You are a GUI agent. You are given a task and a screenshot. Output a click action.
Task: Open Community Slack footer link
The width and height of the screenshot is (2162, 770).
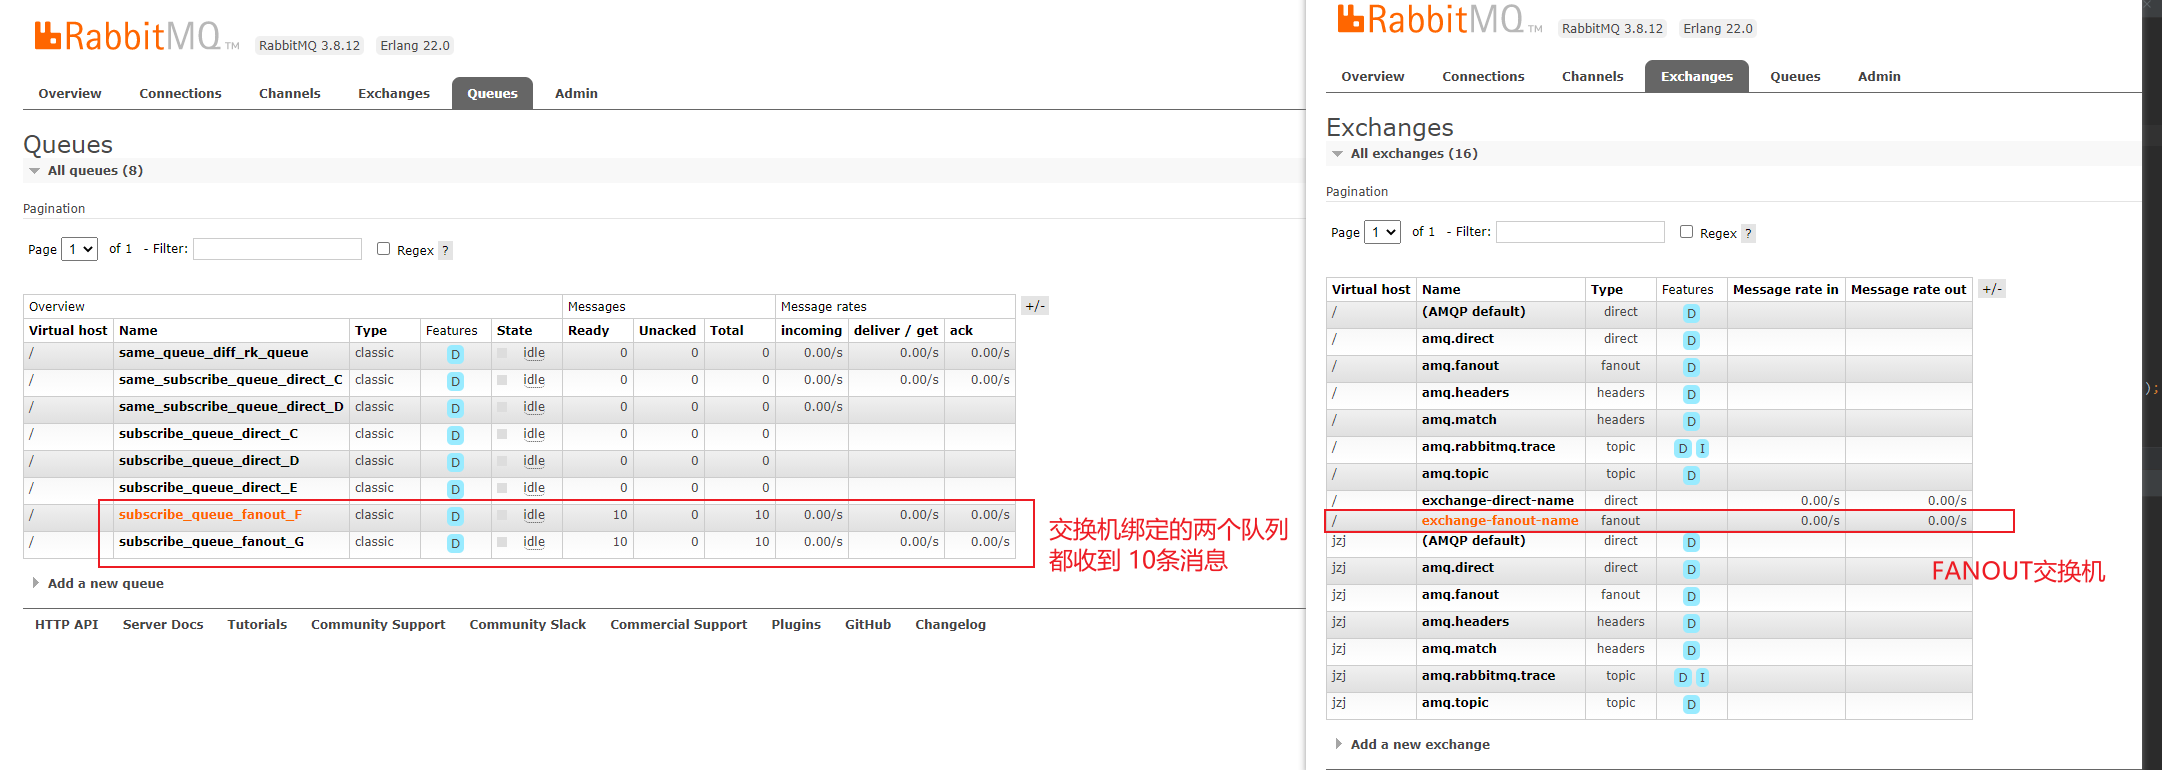(528, 625)
